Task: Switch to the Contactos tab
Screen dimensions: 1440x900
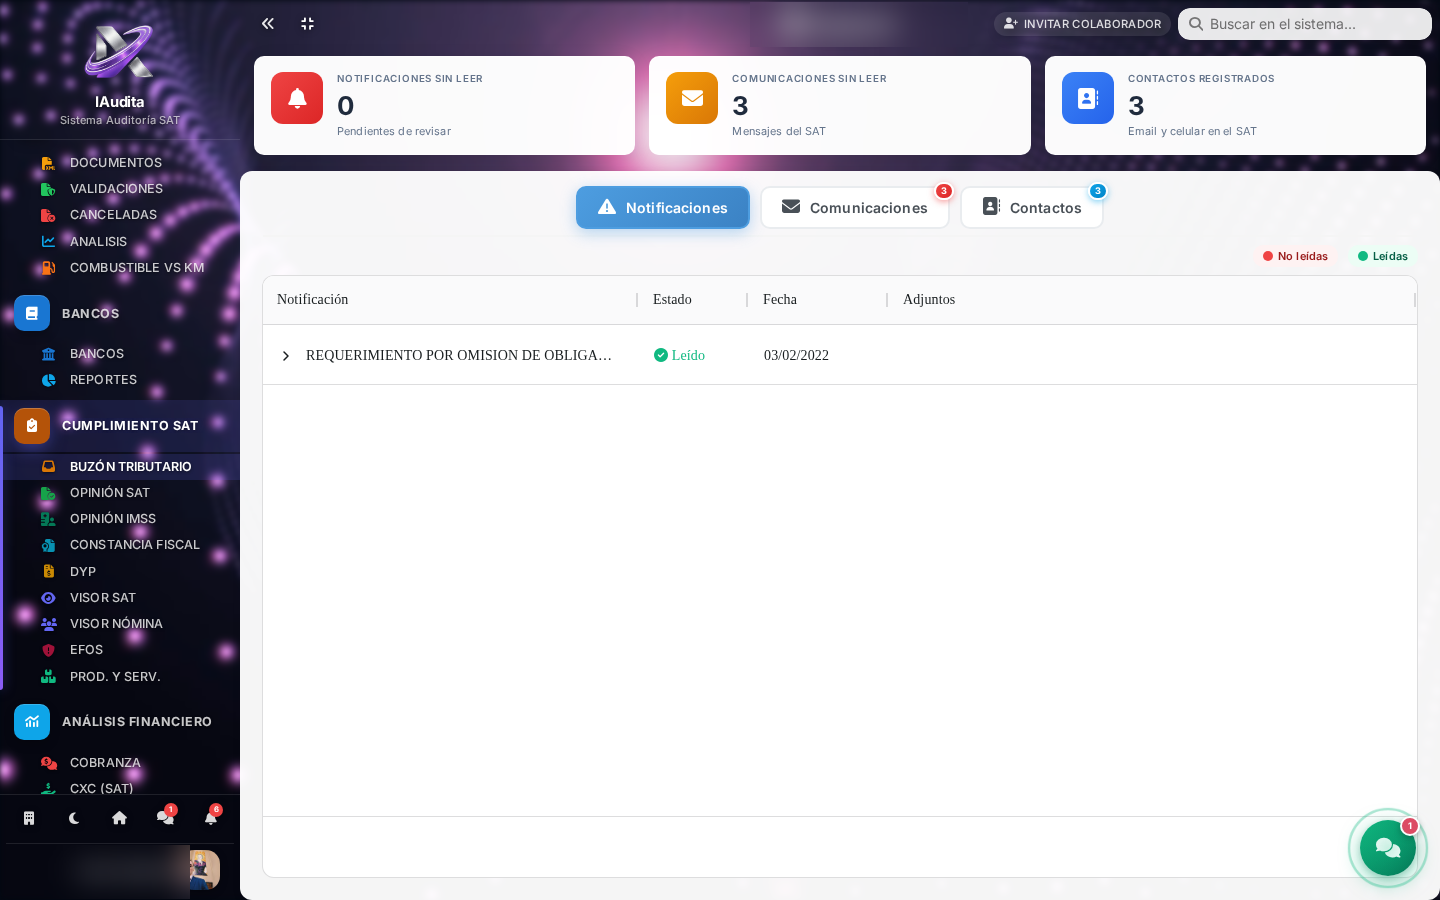Action: click(x=1032, y=208)
